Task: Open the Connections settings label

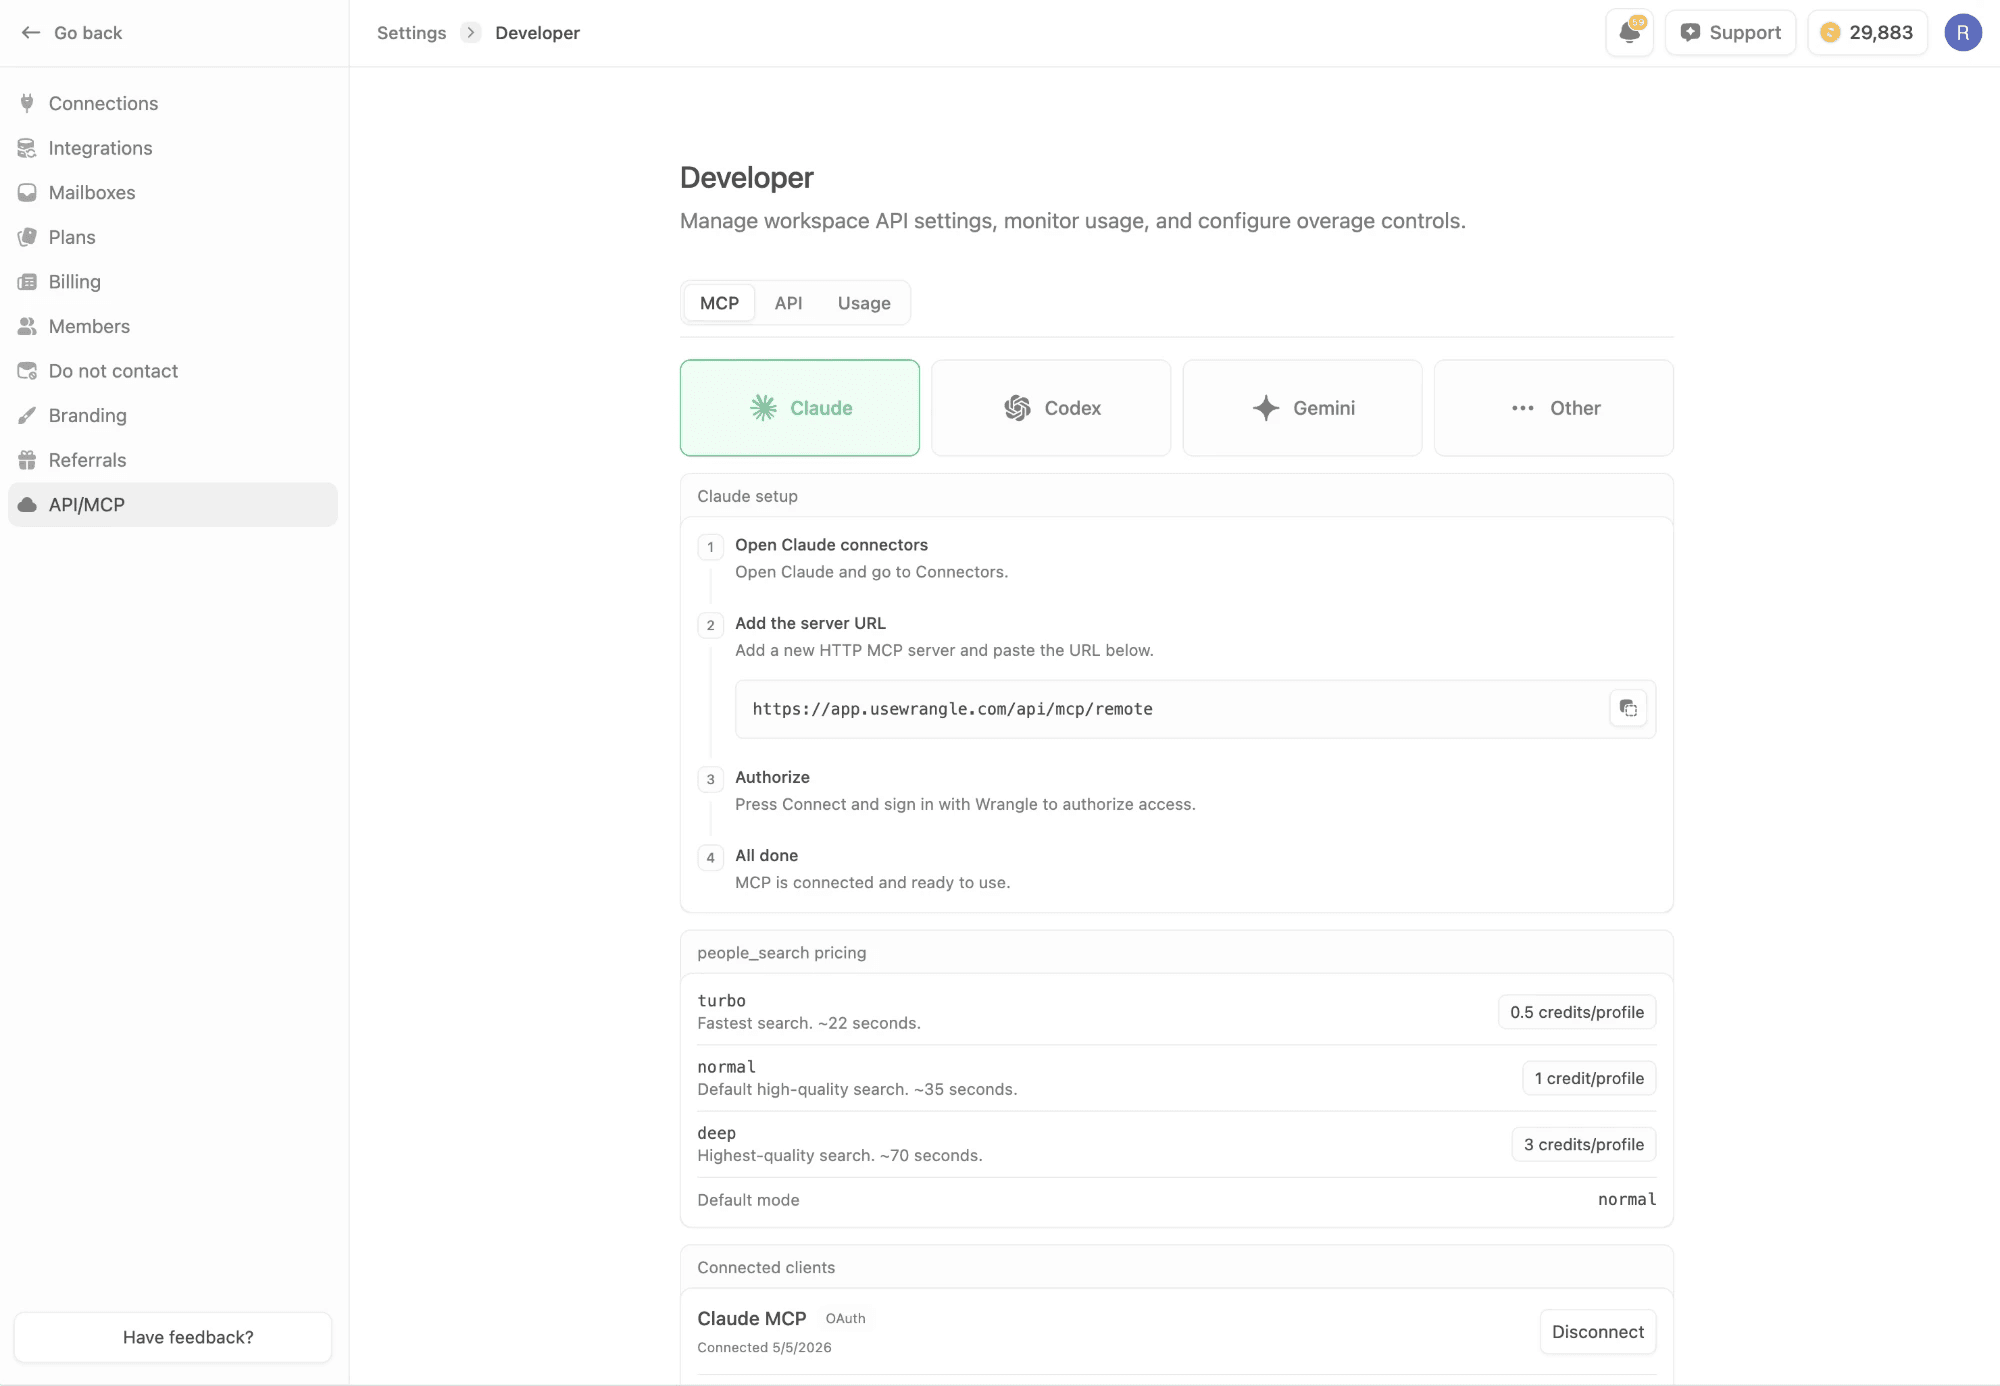Action: (103, 103)
